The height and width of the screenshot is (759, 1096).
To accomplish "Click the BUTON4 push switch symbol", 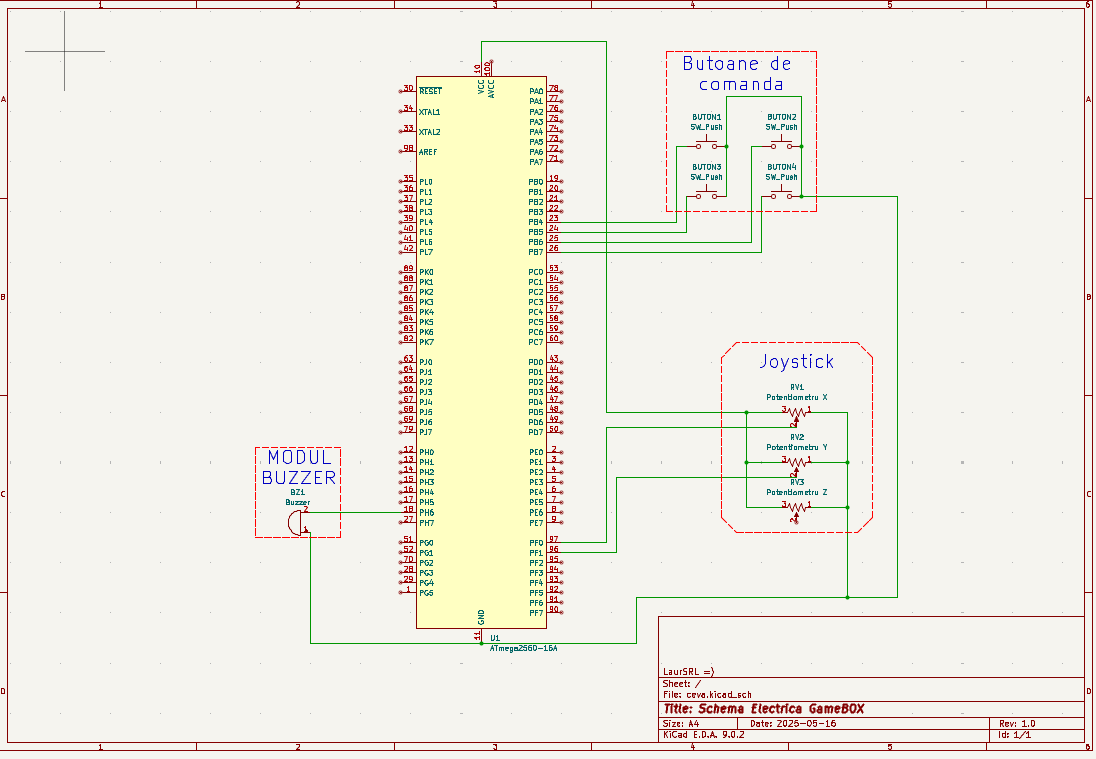I will pyautogui.click(x=782, y=195).
